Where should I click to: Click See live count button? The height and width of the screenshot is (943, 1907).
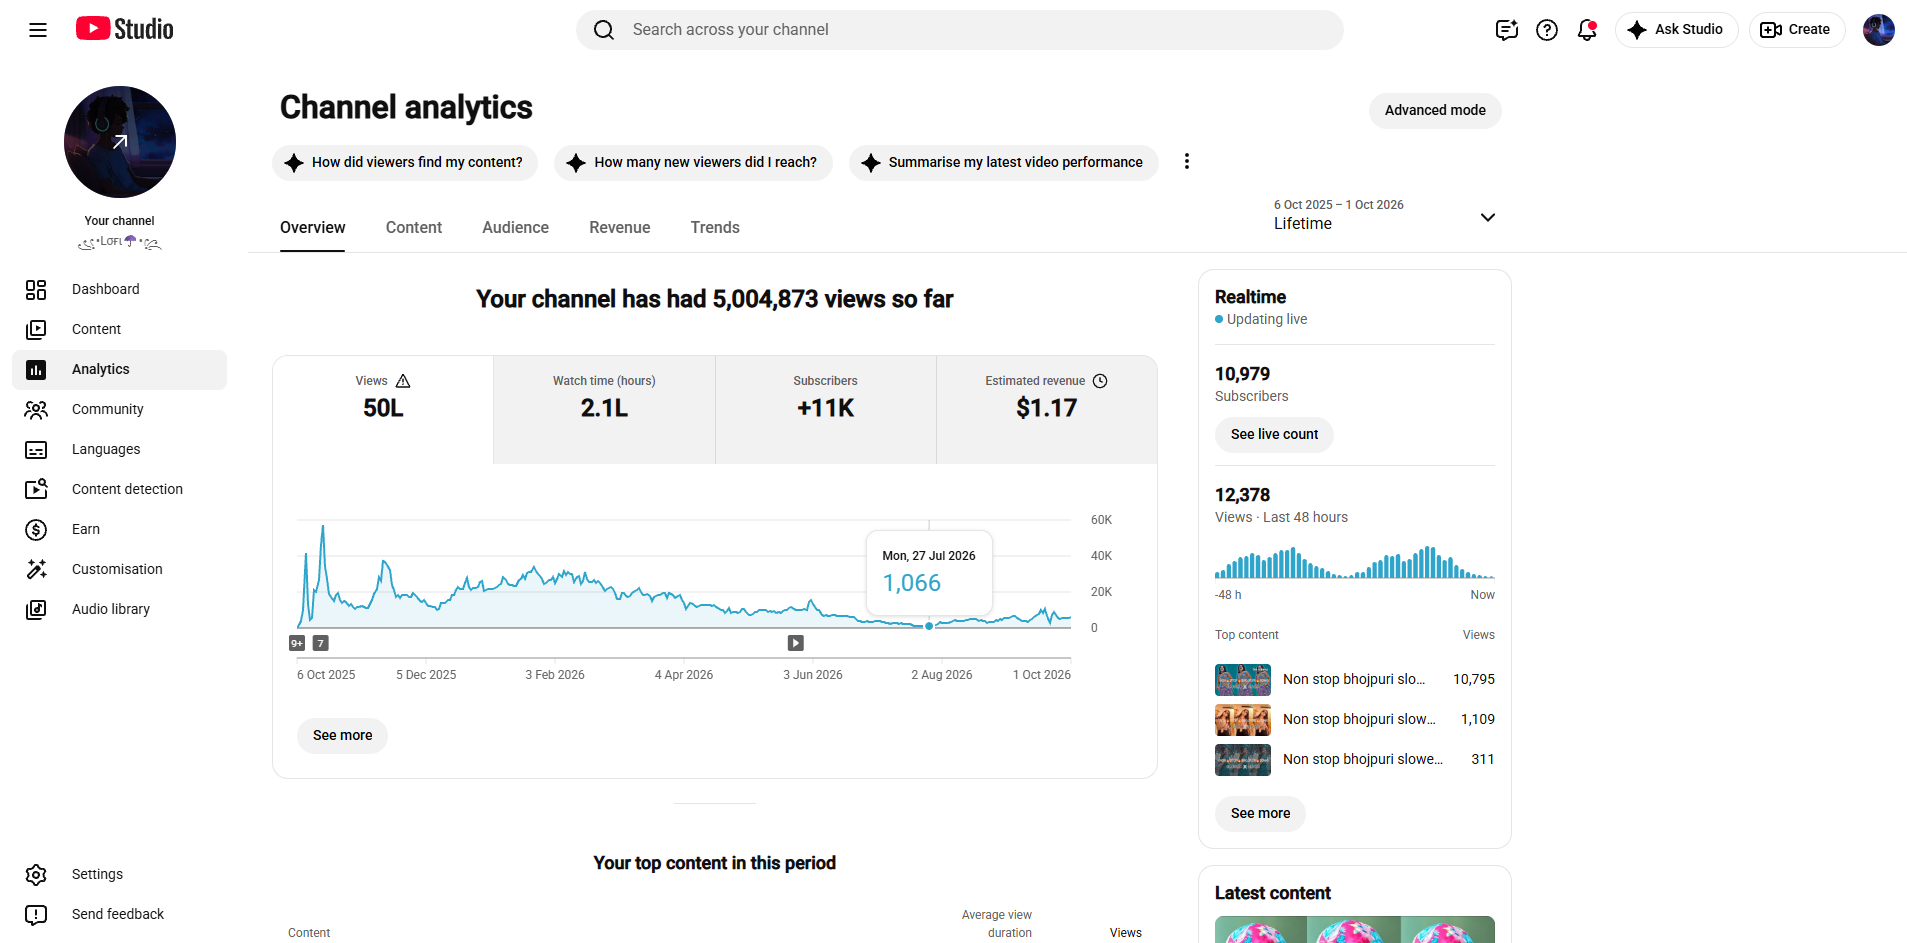click(x=1274, y=434)
